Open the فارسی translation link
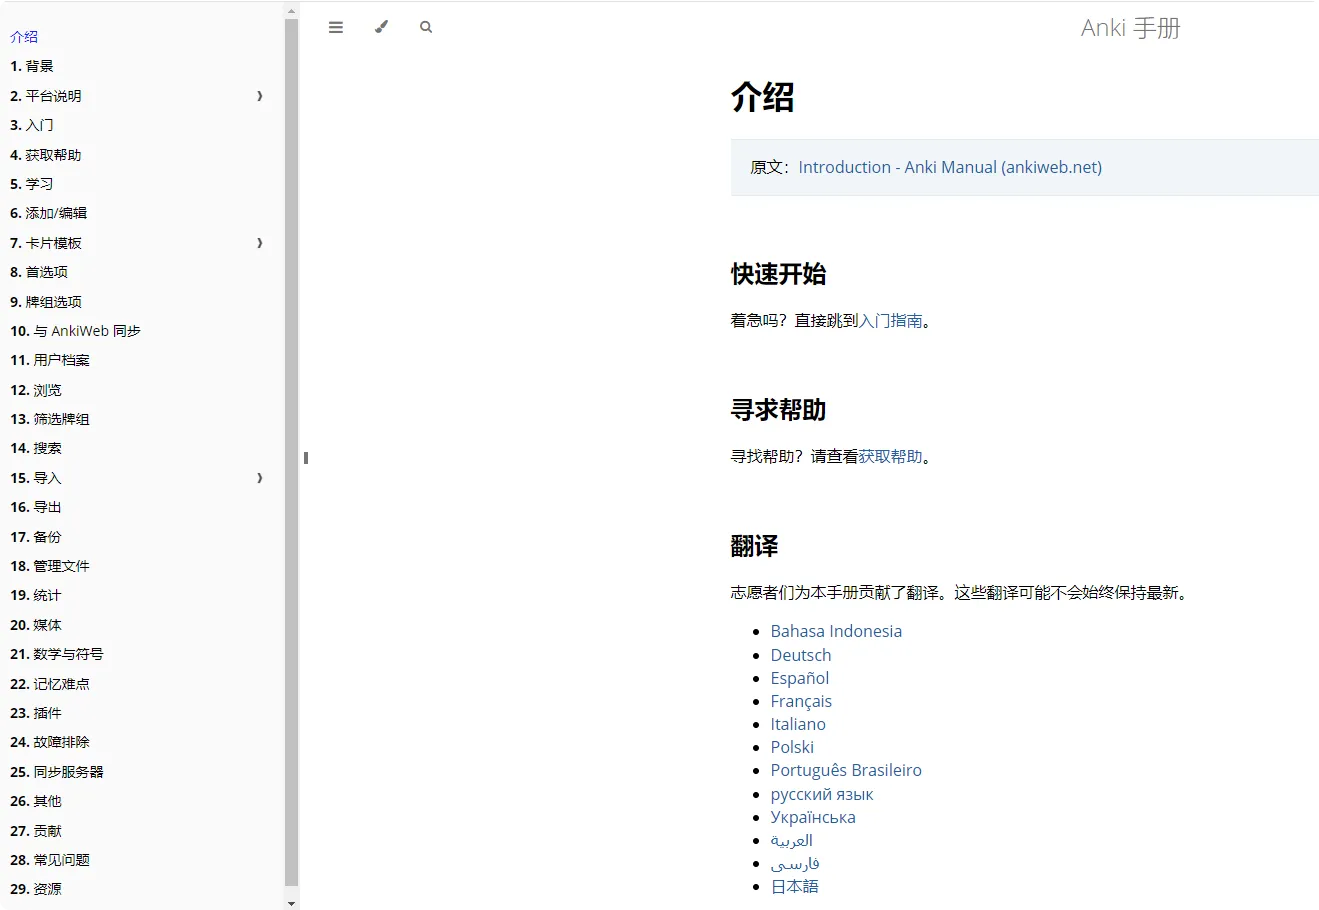Viewport: 1319px width, 910px height. tap(795, 863)
